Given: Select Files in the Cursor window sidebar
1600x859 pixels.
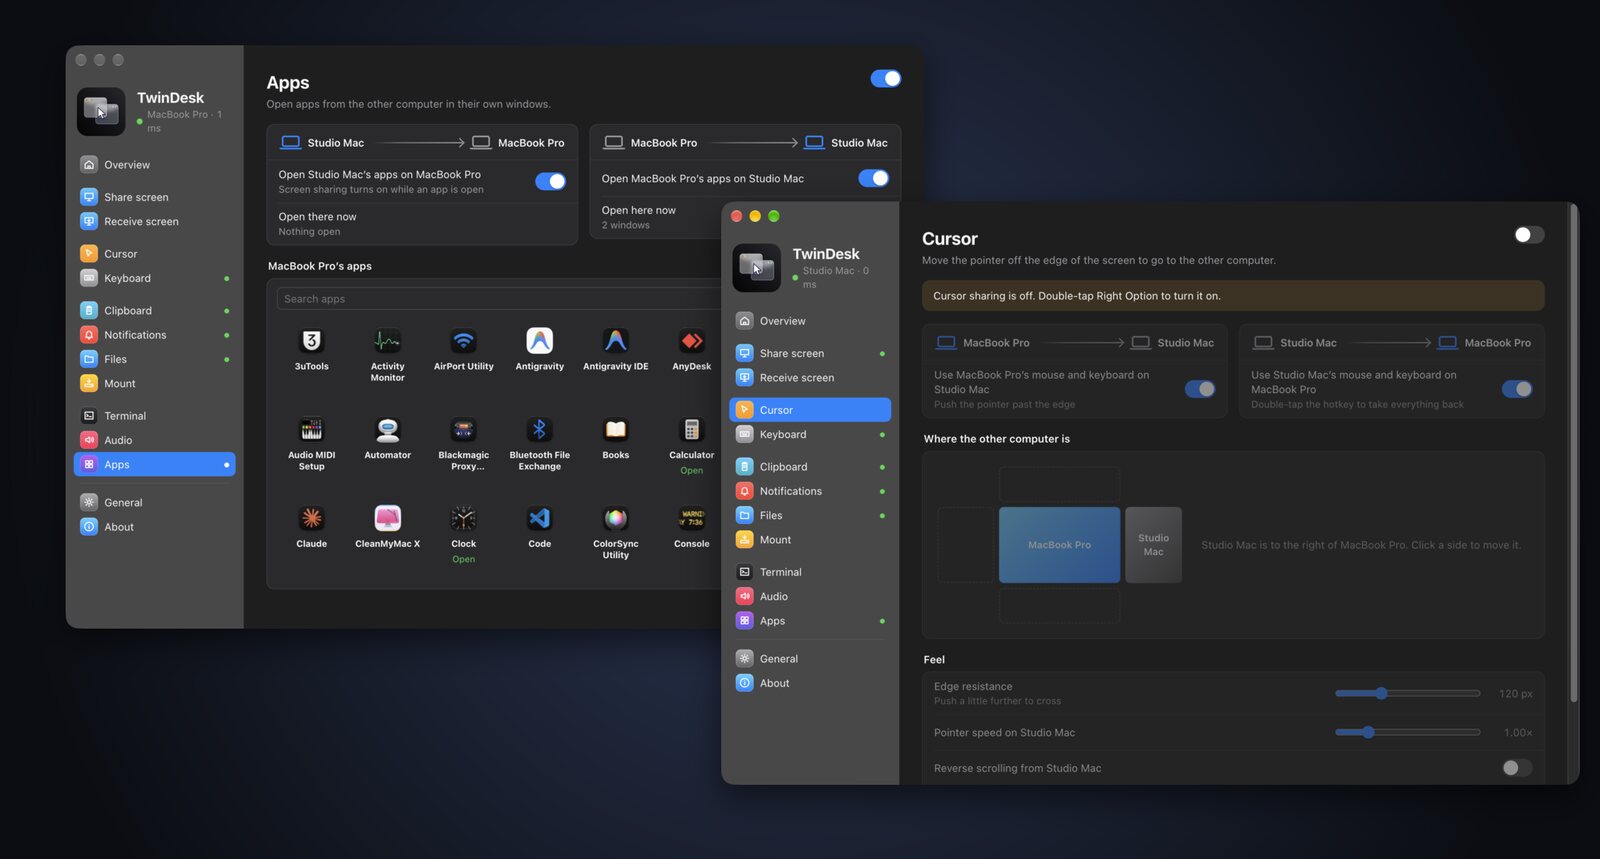Looking at the screenshot, I should point(810,516).
